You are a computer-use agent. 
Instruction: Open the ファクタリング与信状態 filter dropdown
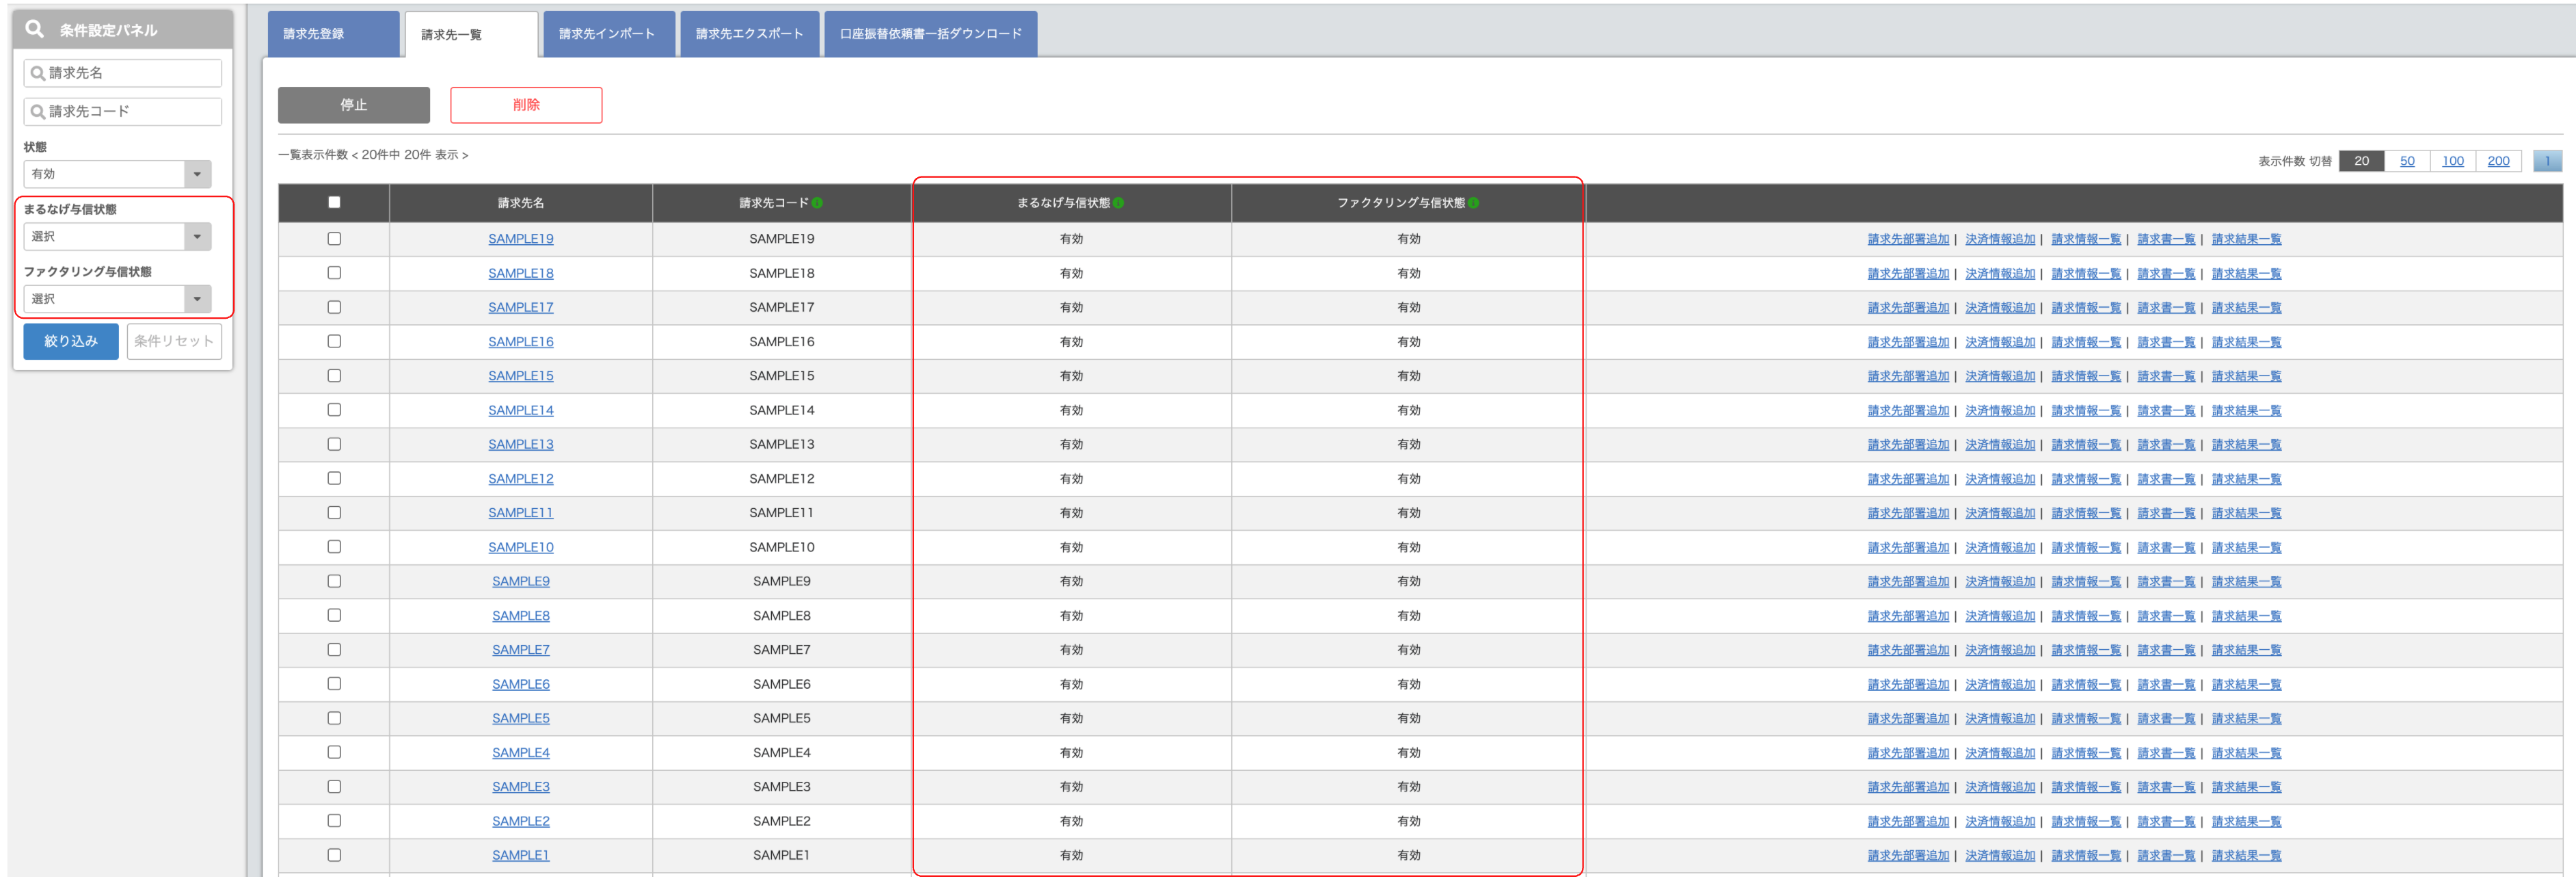point(117,299)
